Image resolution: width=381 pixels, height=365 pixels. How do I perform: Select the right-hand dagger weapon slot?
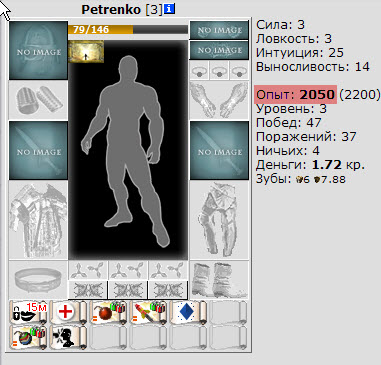click(219, 150)
